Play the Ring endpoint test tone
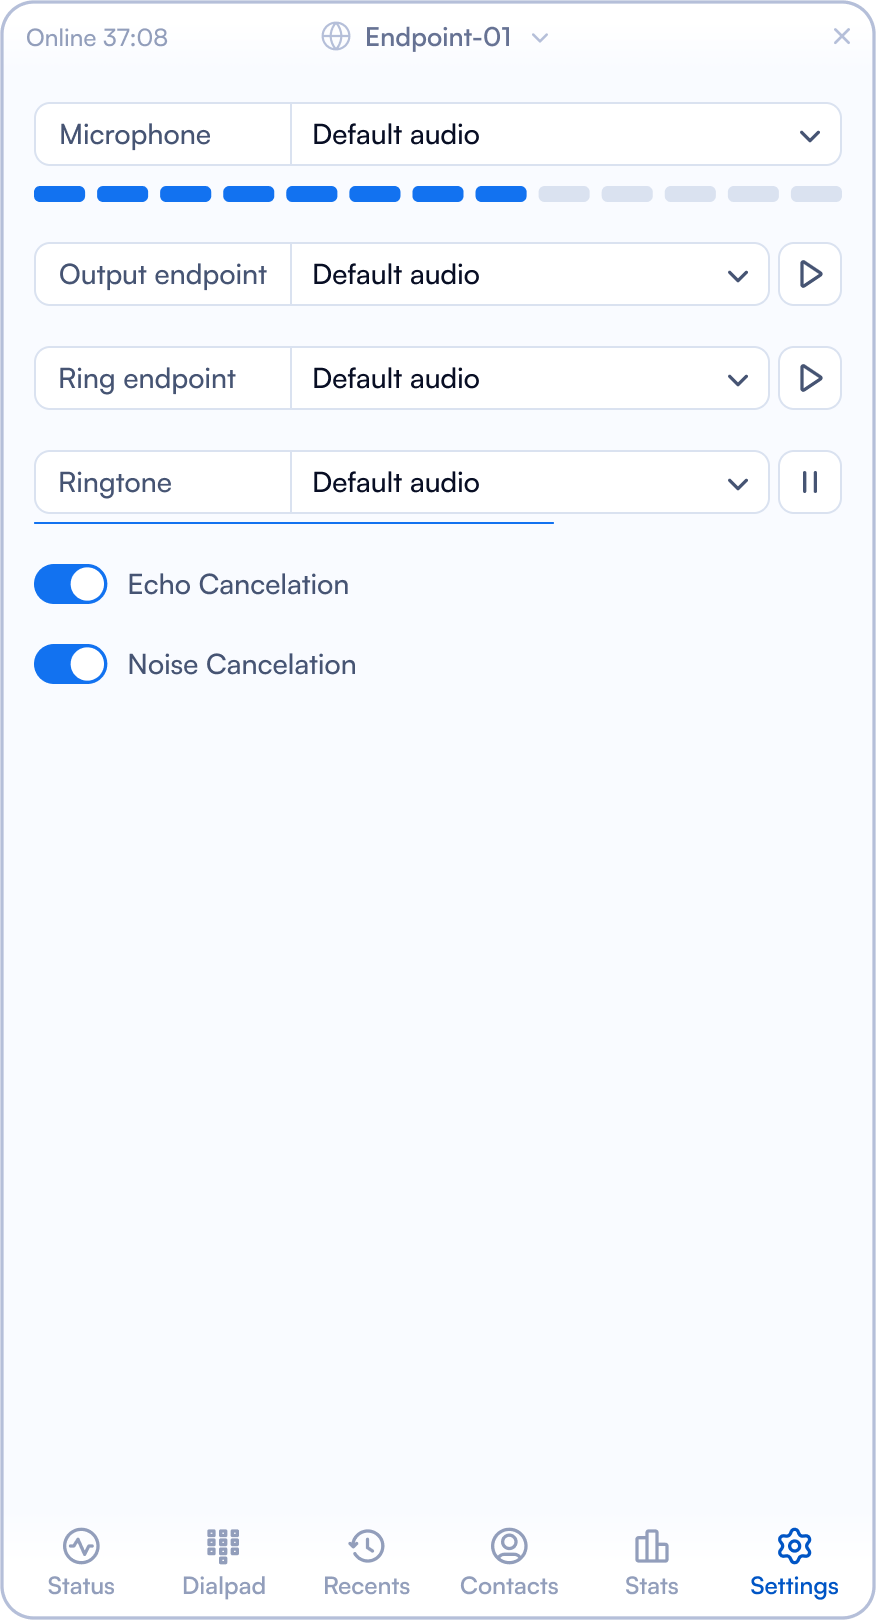 click(x=810, y=378)
